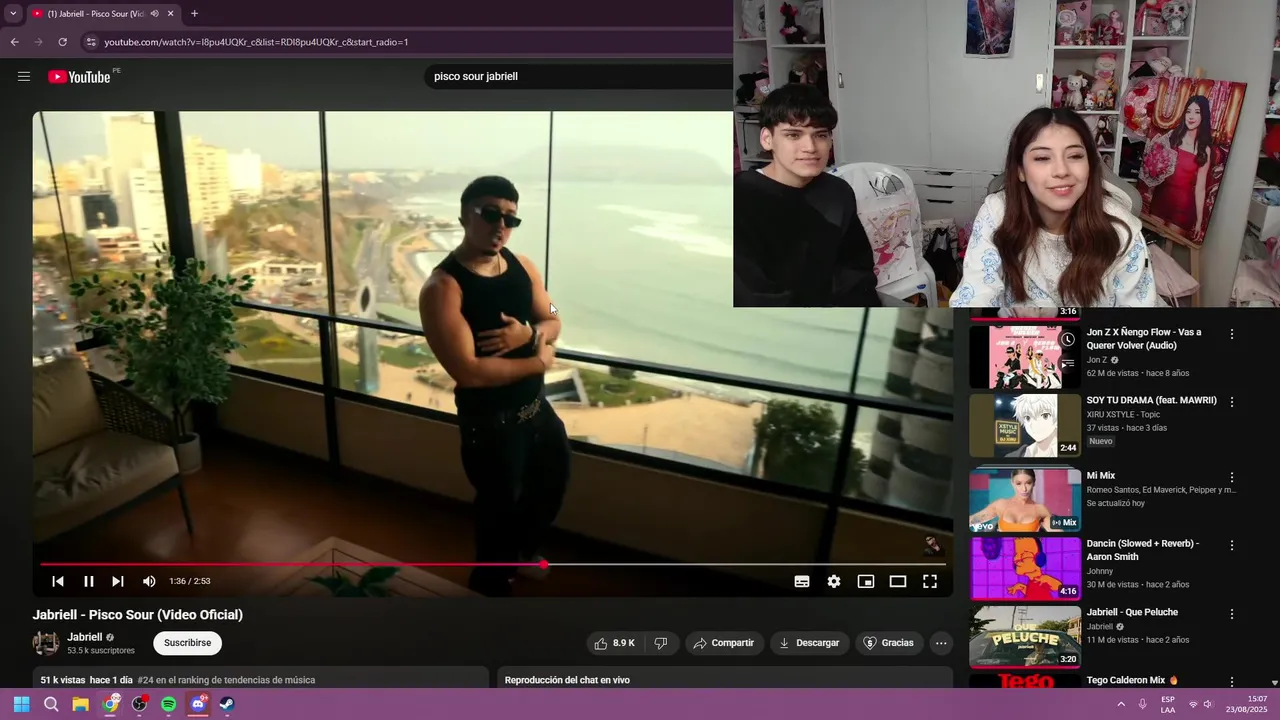Reload the YouTube page

pos(62,42)
